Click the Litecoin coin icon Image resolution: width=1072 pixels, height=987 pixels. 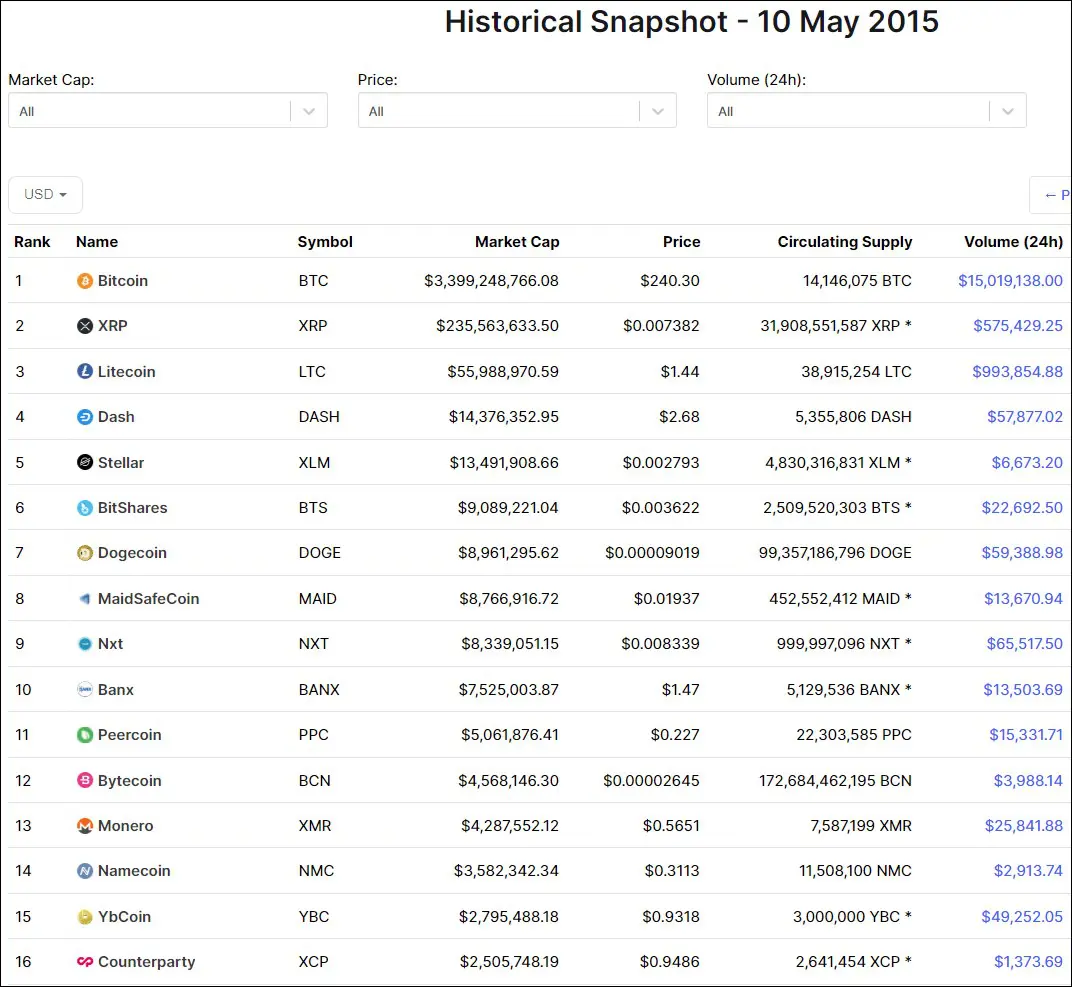coord(85,371)
